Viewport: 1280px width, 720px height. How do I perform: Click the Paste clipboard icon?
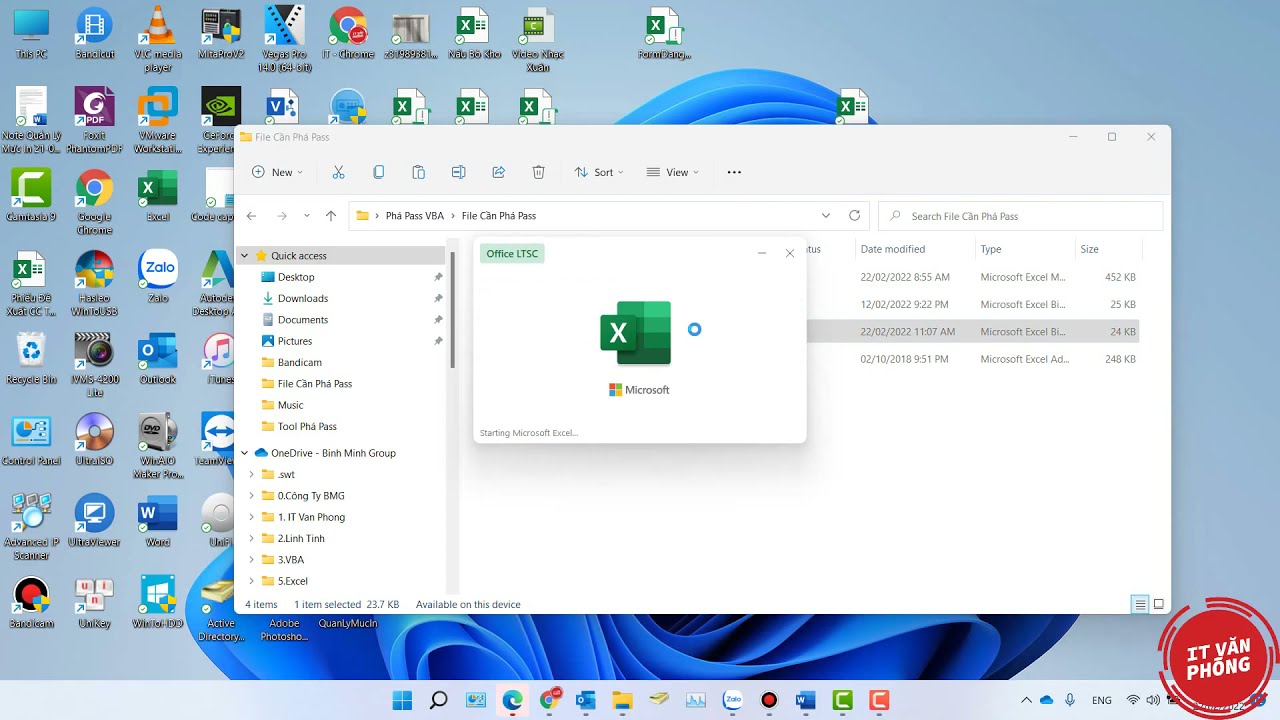coord(418,172)
